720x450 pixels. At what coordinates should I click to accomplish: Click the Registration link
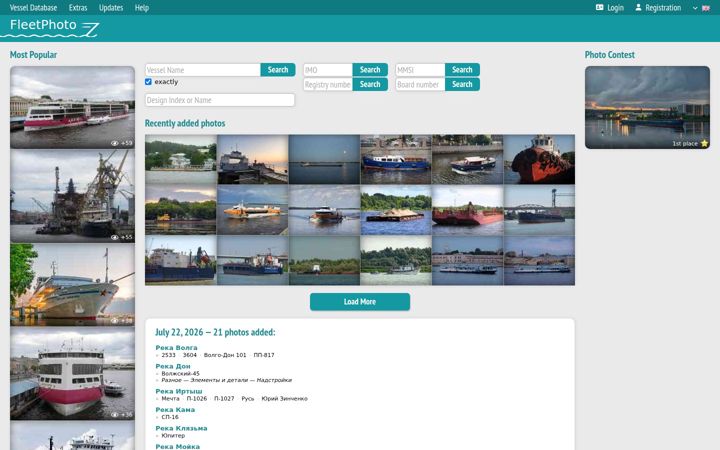coord(658,7)
